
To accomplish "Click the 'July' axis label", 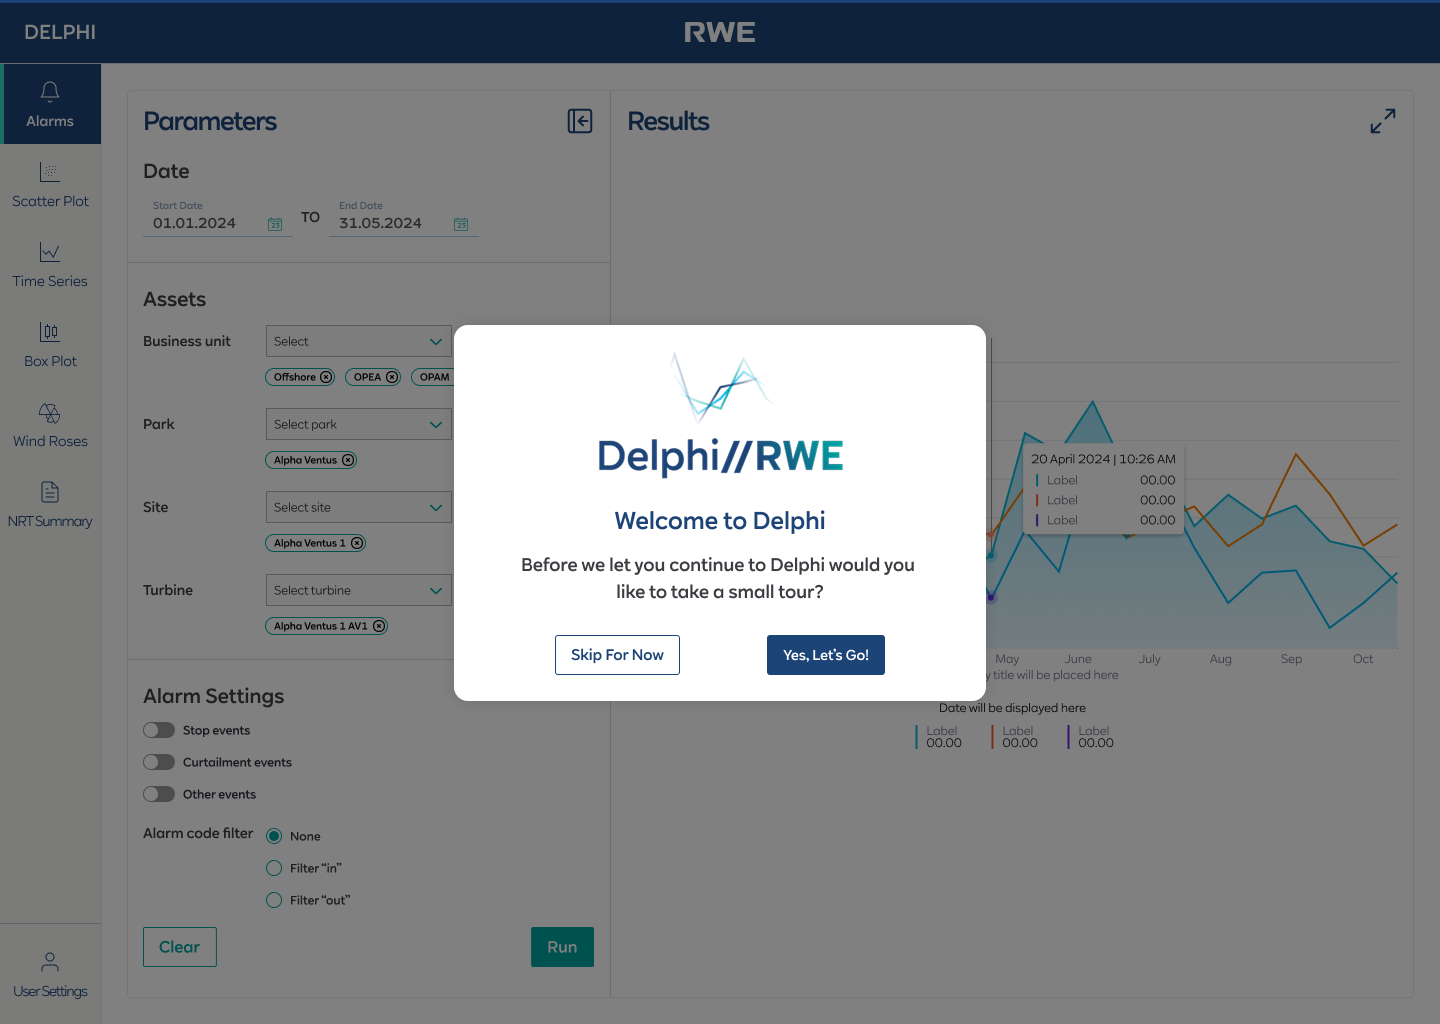I will point(1150,659).
